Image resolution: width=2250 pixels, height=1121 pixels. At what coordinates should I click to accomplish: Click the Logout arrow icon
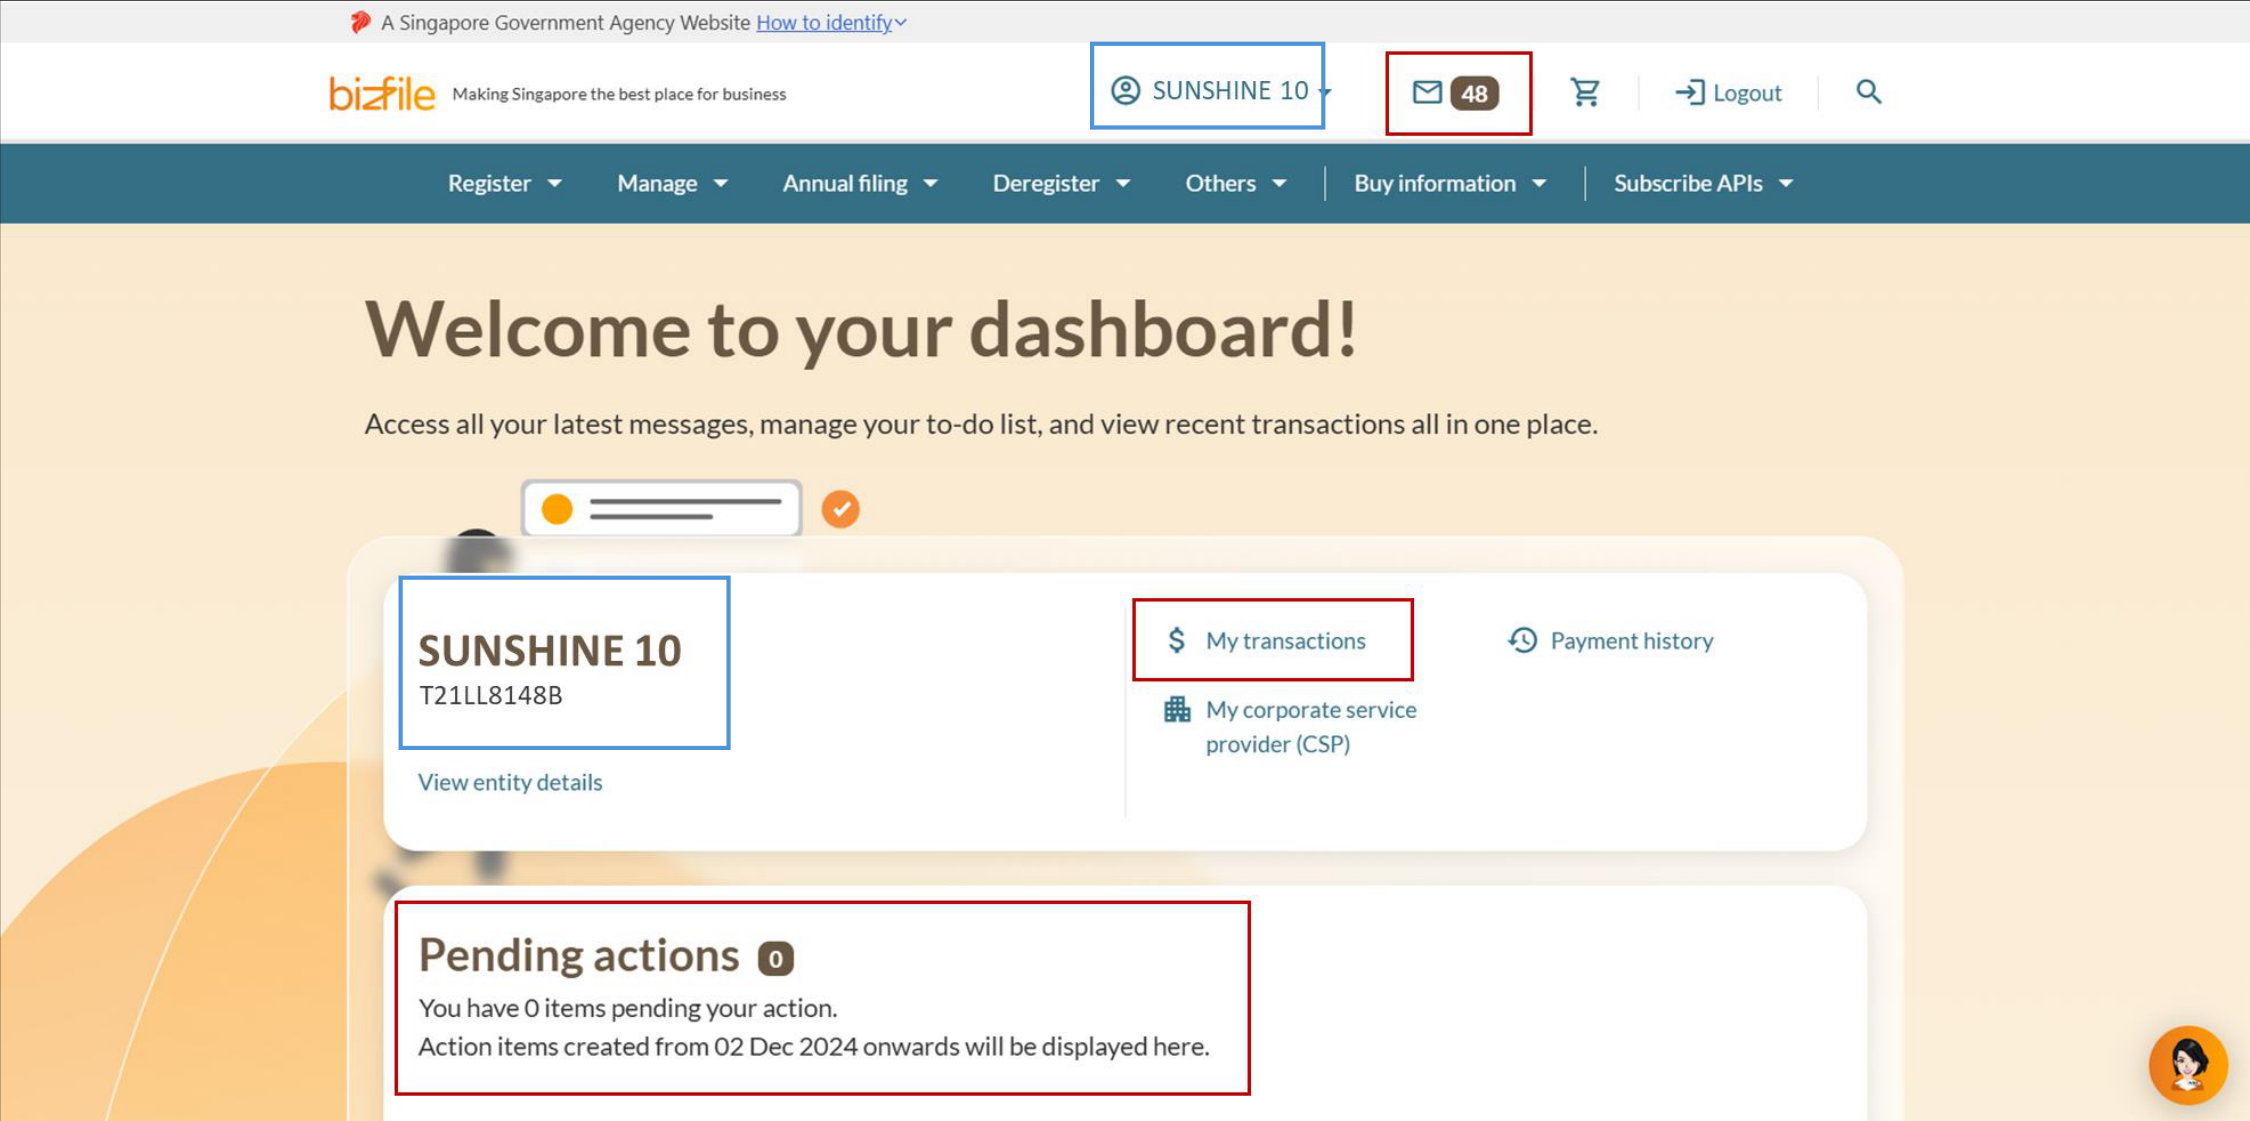coord(1689,92)
